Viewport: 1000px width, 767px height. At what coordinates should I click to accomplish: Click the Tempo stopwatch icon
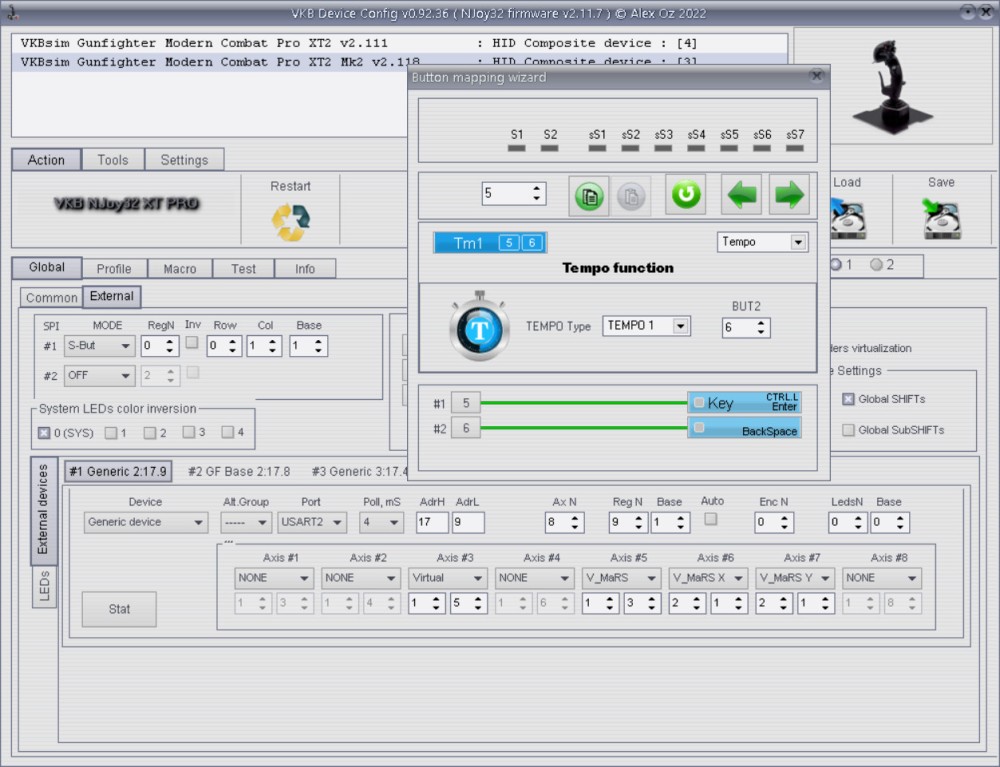480,327
